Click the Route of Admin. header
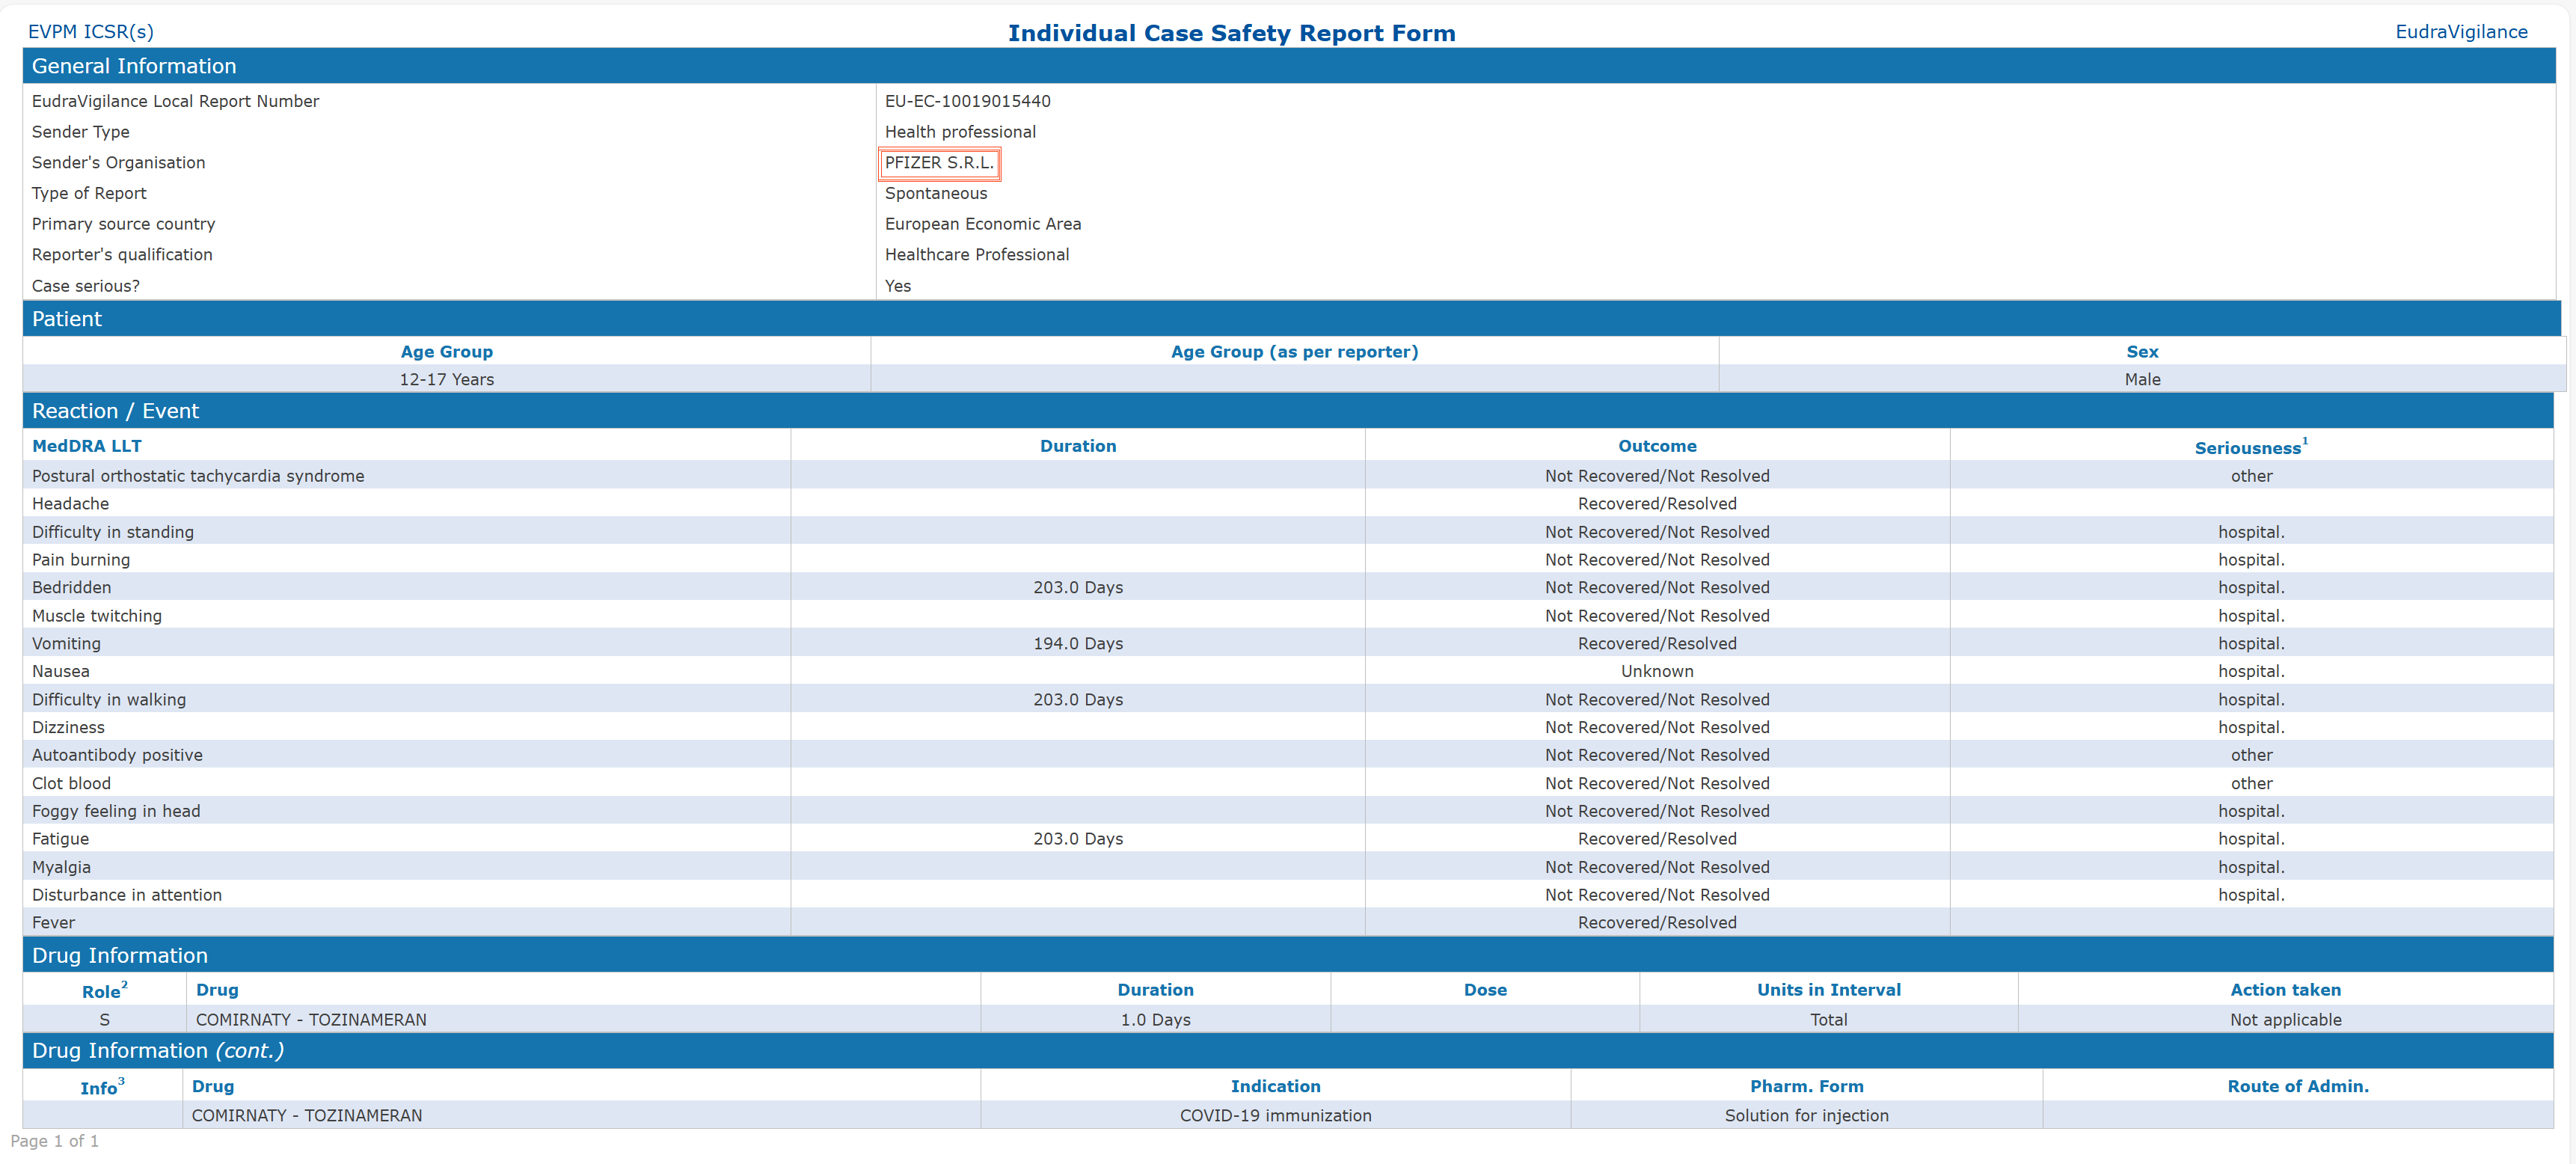 [x=2297, y=1086]
